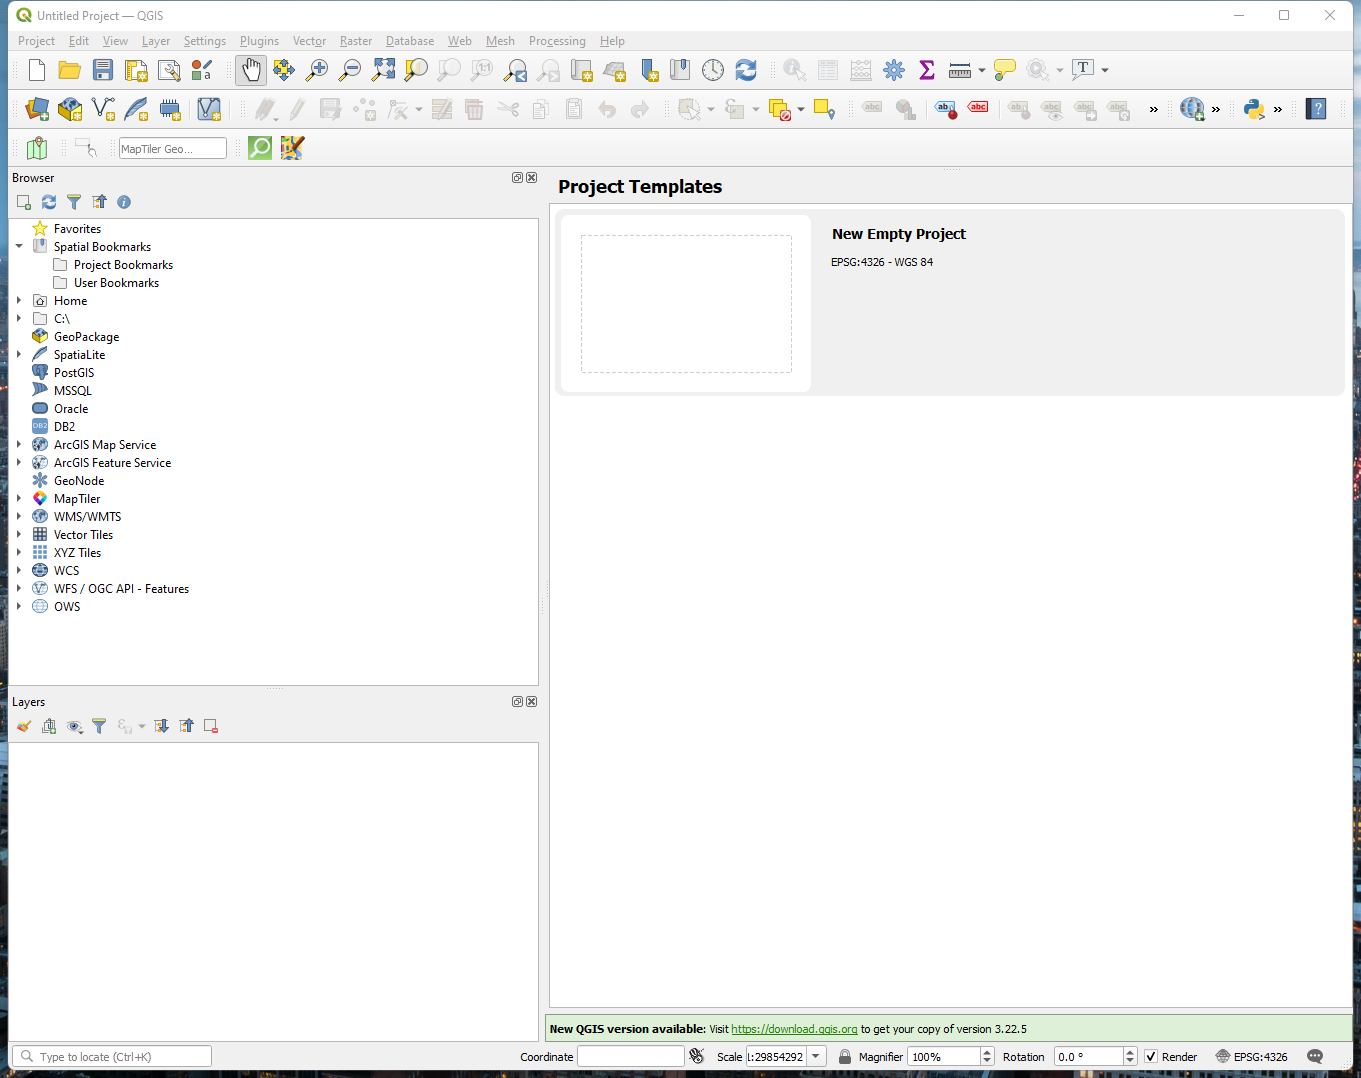Open the Processing Toolbox gear icon
Viewport: 1361px width, 1078px height.
coord(894,70)
